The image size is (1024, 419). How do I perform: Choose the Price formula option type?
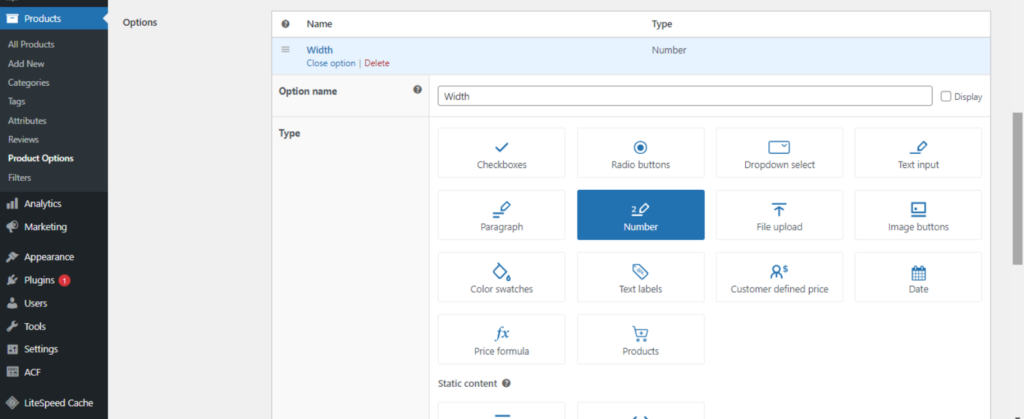(x=501, y=339)
